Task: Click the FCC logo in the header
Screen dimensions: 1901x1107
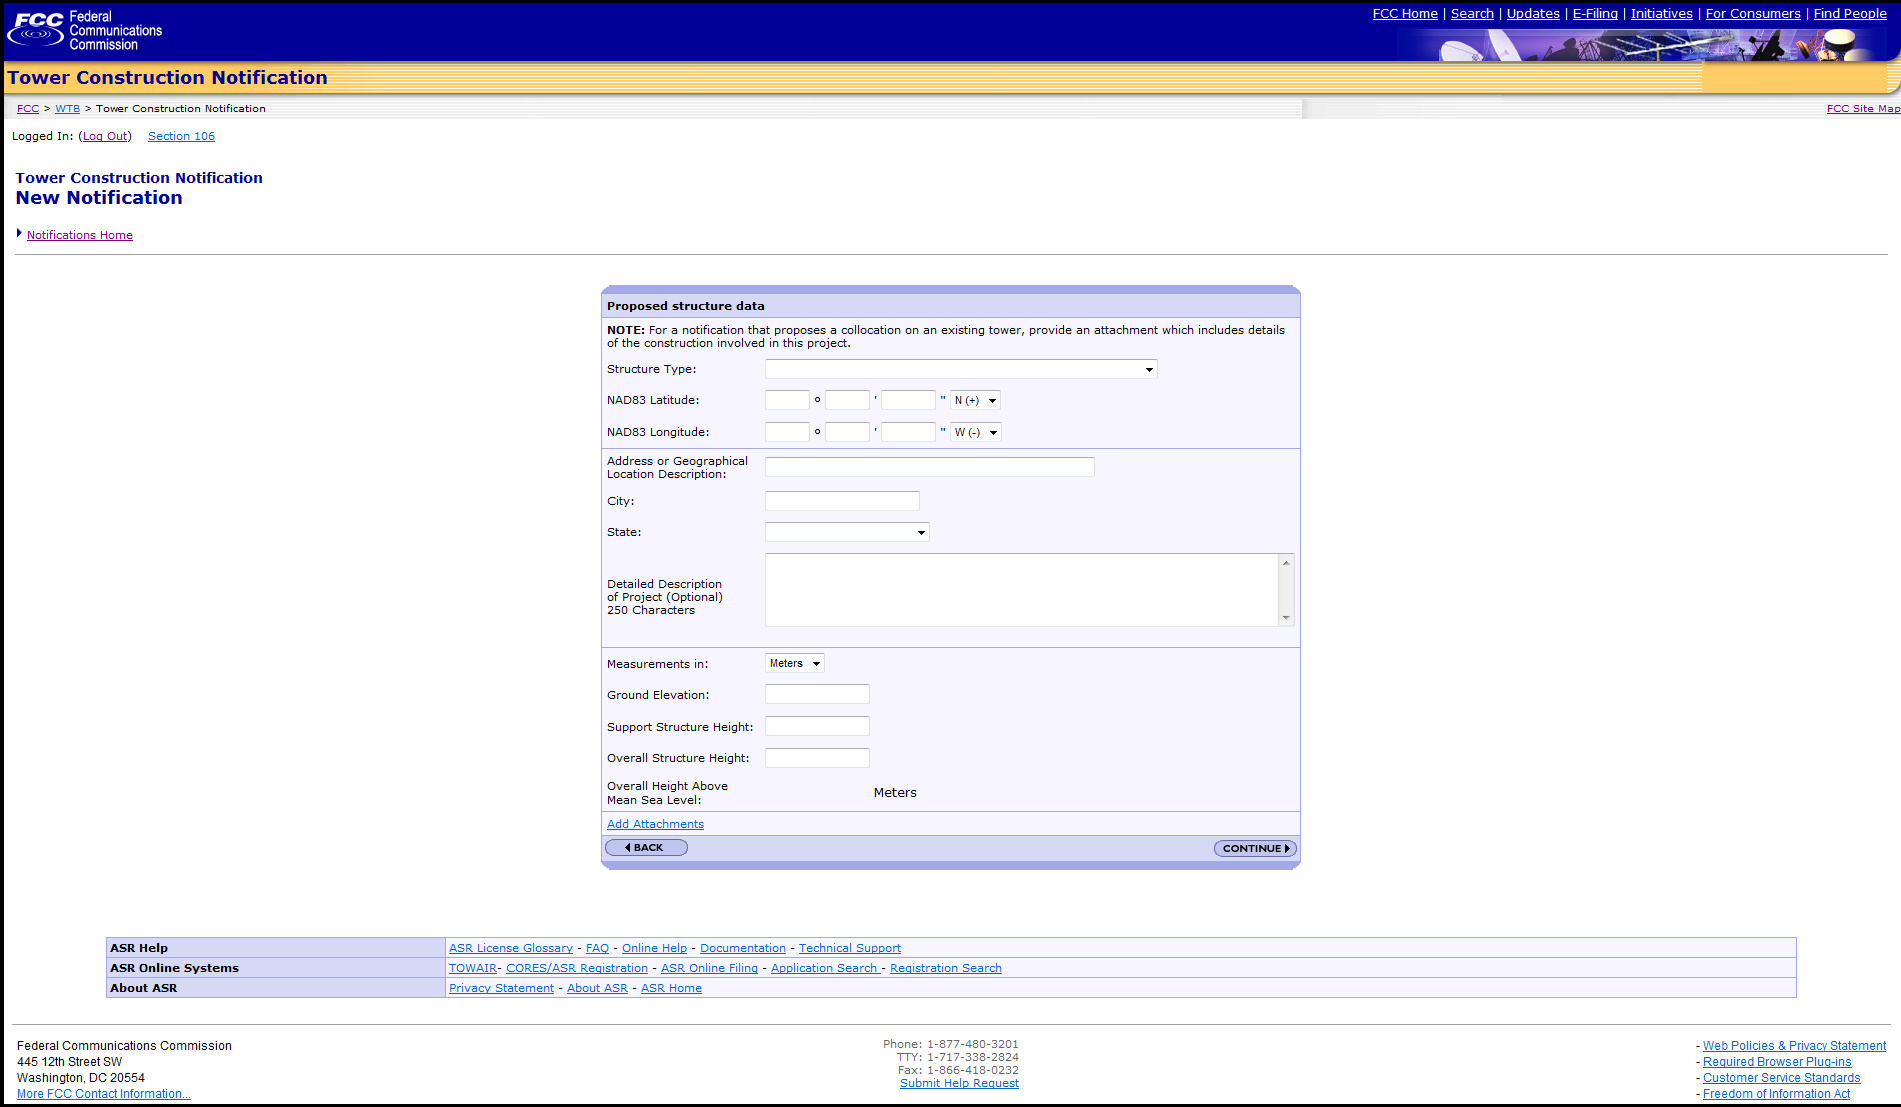Action: click(85, 30)
